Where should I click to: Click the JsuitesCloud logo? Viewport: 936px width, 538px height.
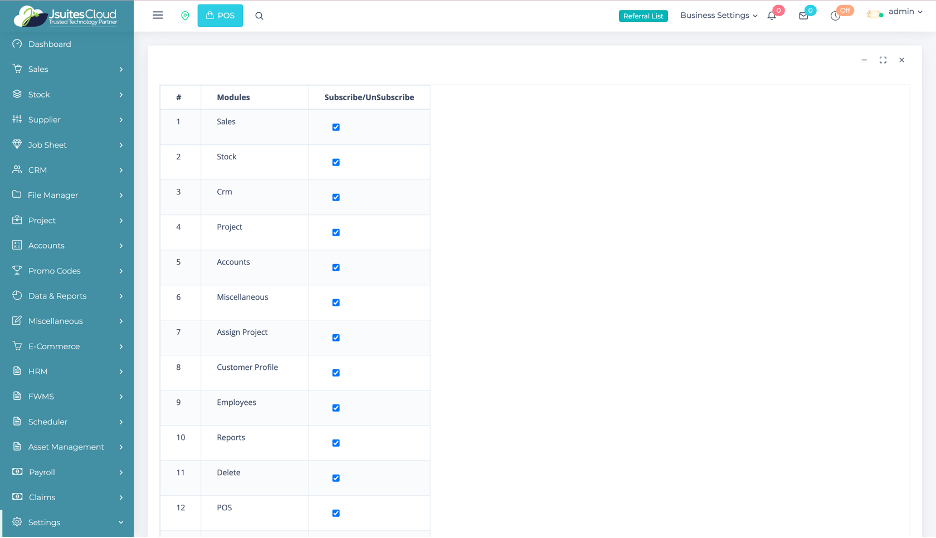coord(66,16)
